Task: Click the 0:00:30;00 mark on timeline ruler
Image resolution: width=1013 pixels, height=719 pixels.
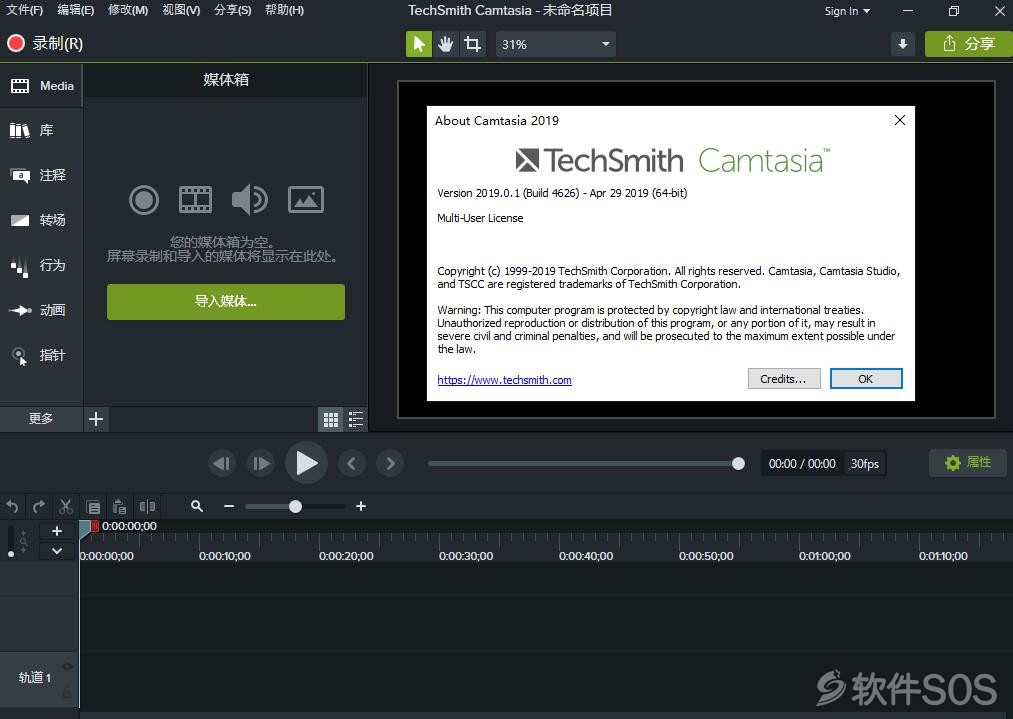Action: click(x=466, y=556)
